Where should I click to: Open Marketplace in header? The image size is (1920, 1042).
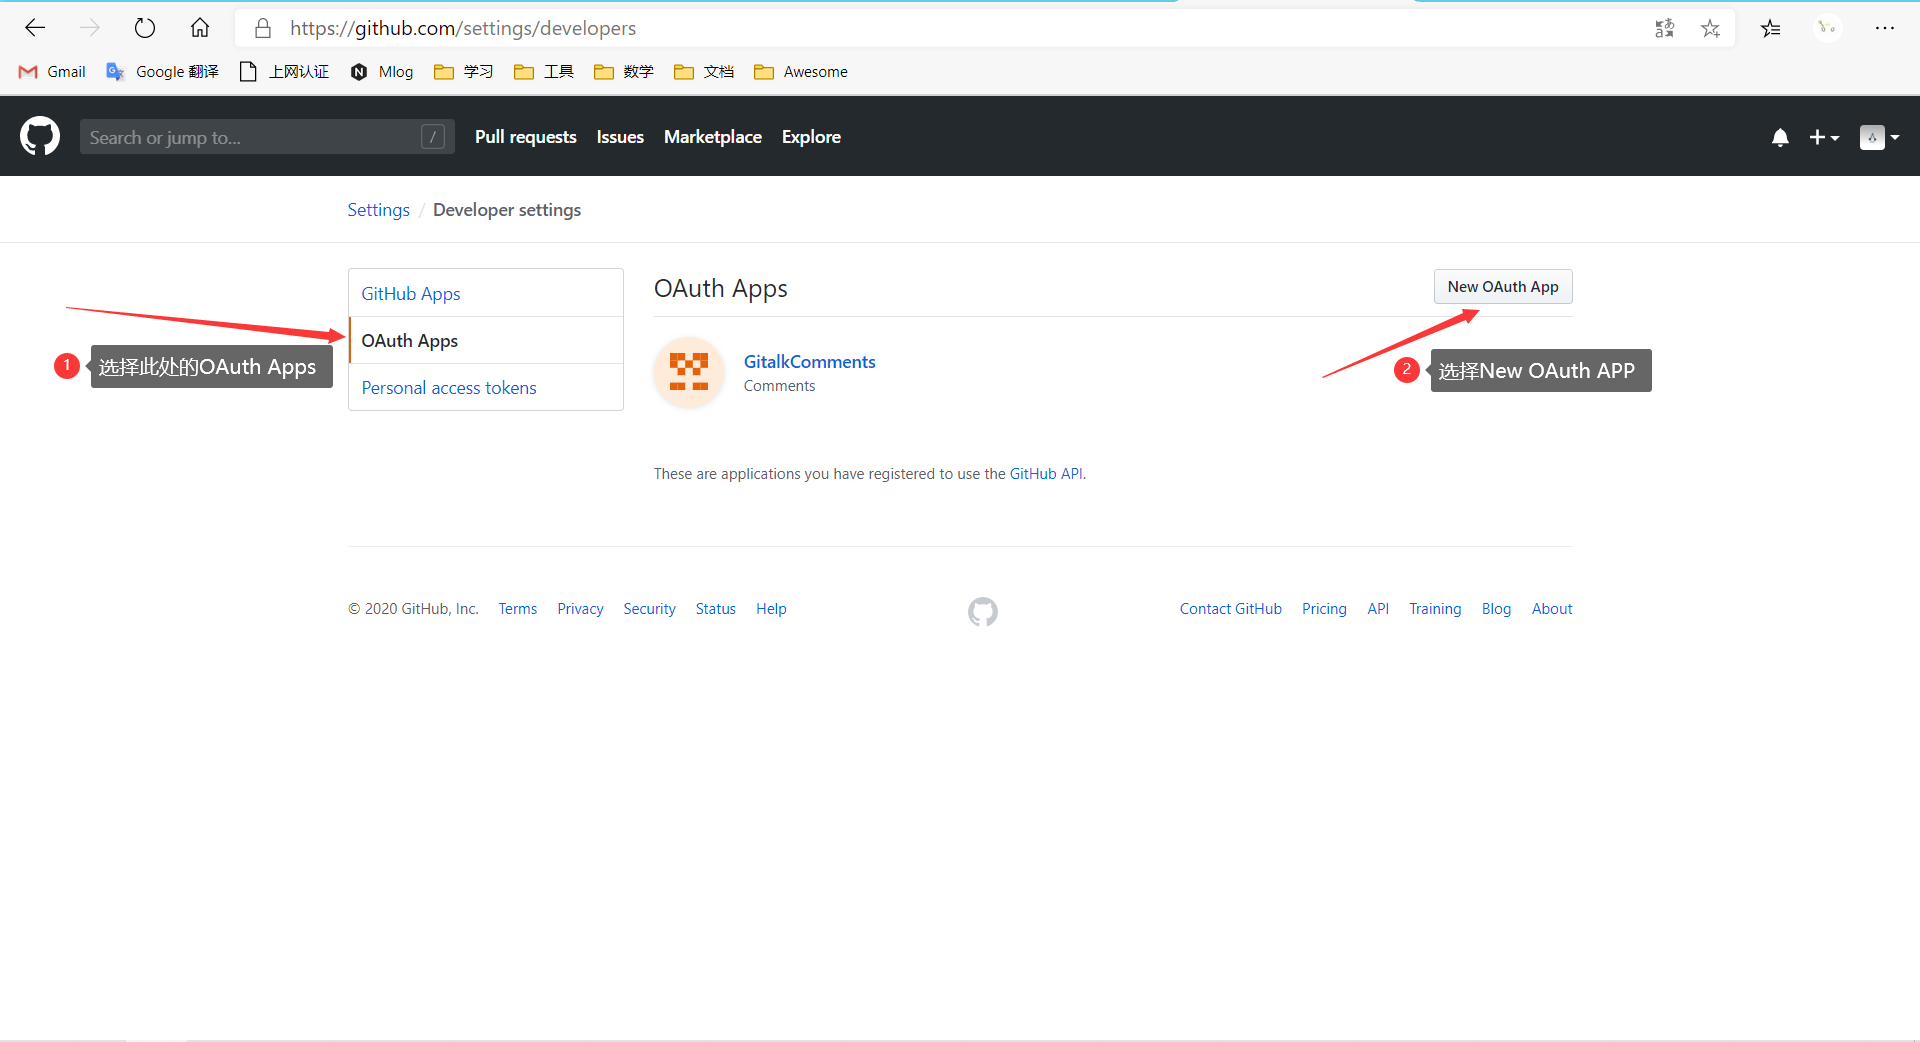click(x=713, y=137)
